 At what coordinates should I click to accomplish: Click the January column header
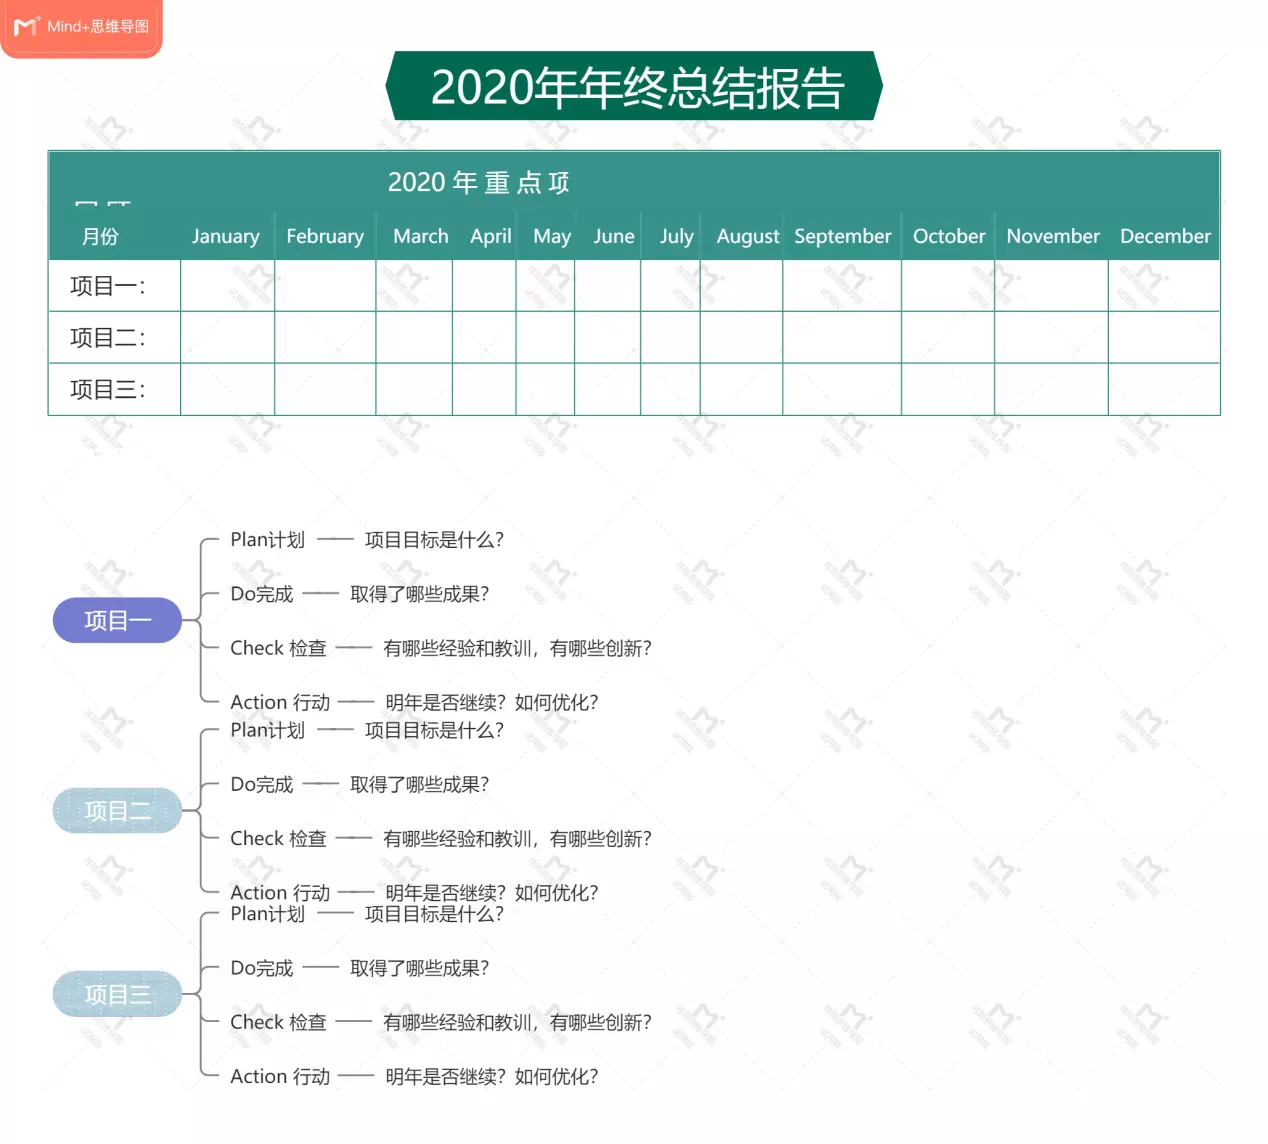[x=226, y=237]
